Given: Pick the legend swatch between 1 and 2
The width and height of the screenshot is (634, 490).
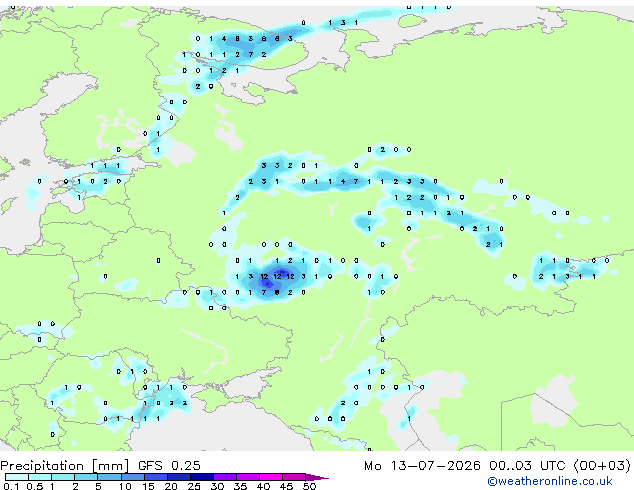Looking at the screenshot, I should click(x=63, y=477).
